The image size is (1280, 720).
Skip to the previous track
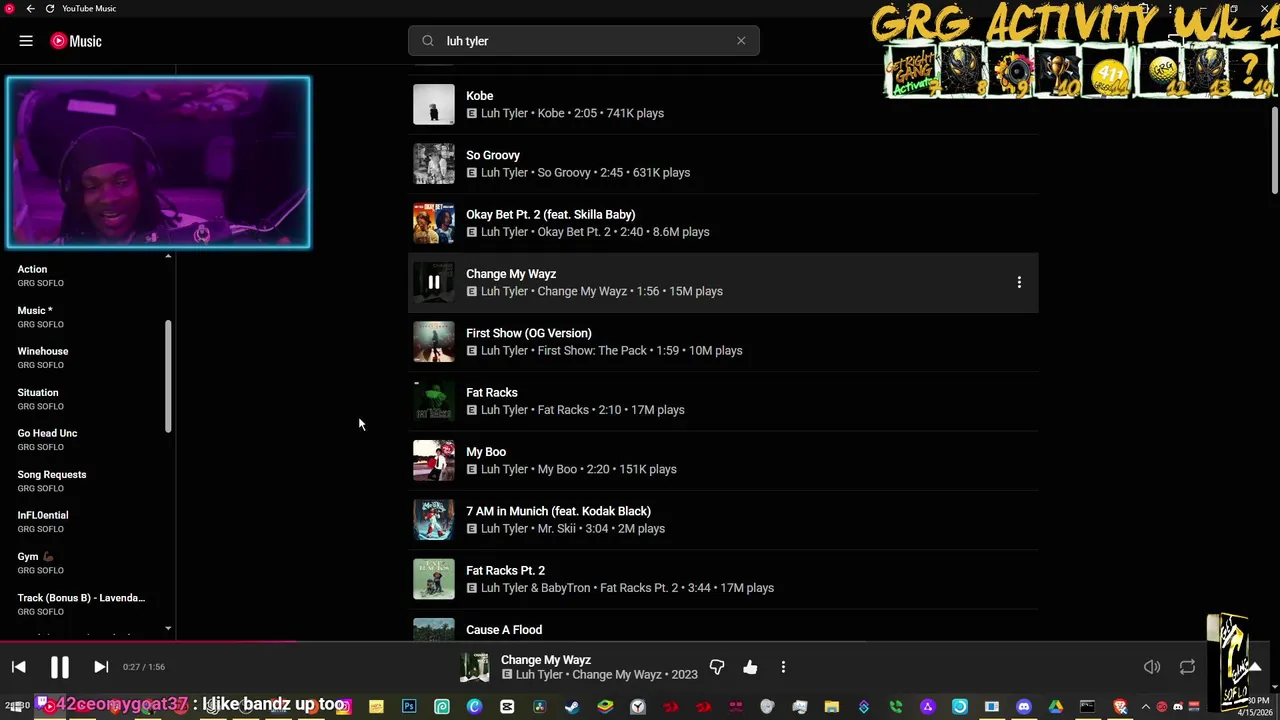18,666
